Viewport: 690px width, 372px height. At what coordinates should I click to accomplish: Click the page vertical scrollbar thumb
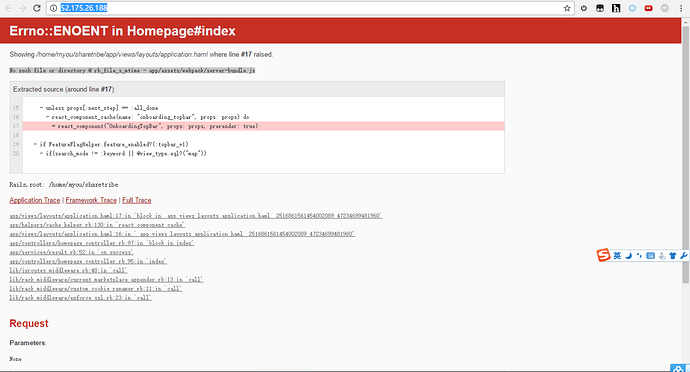[686, 154]
